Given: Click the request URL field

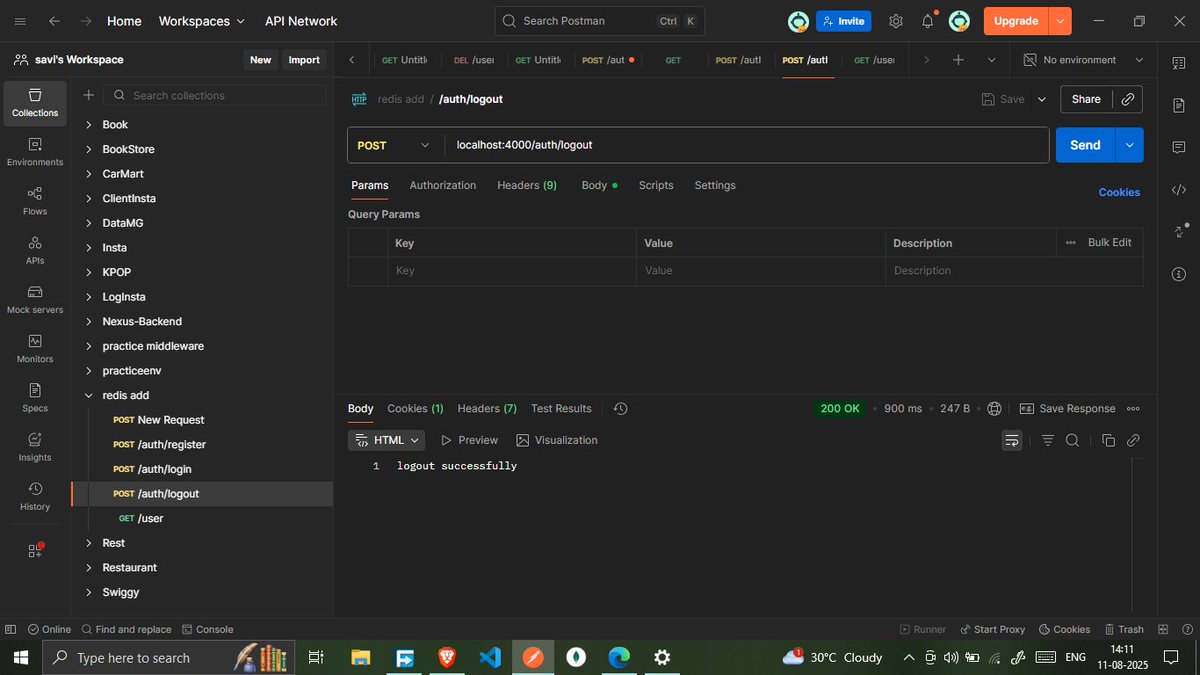Looking at the screenshot, I should (746, 145).
